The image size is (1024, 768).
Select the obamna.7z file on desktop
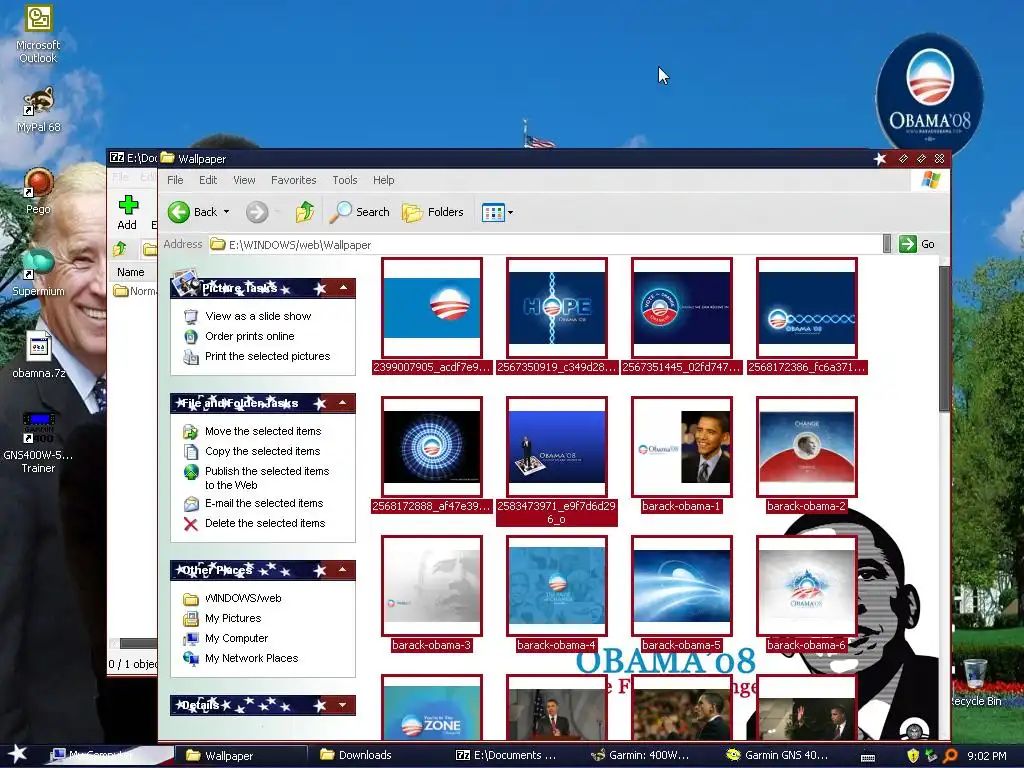[x=38, y=356]
